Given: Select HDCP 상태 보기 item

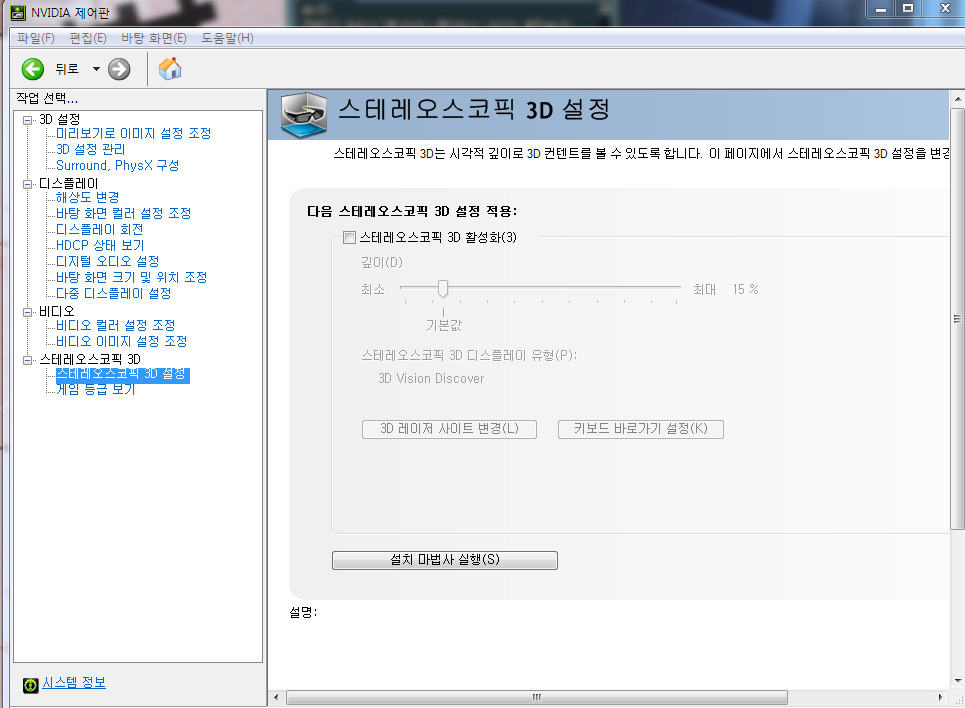Looking at the screenshot, I should 100,246.
